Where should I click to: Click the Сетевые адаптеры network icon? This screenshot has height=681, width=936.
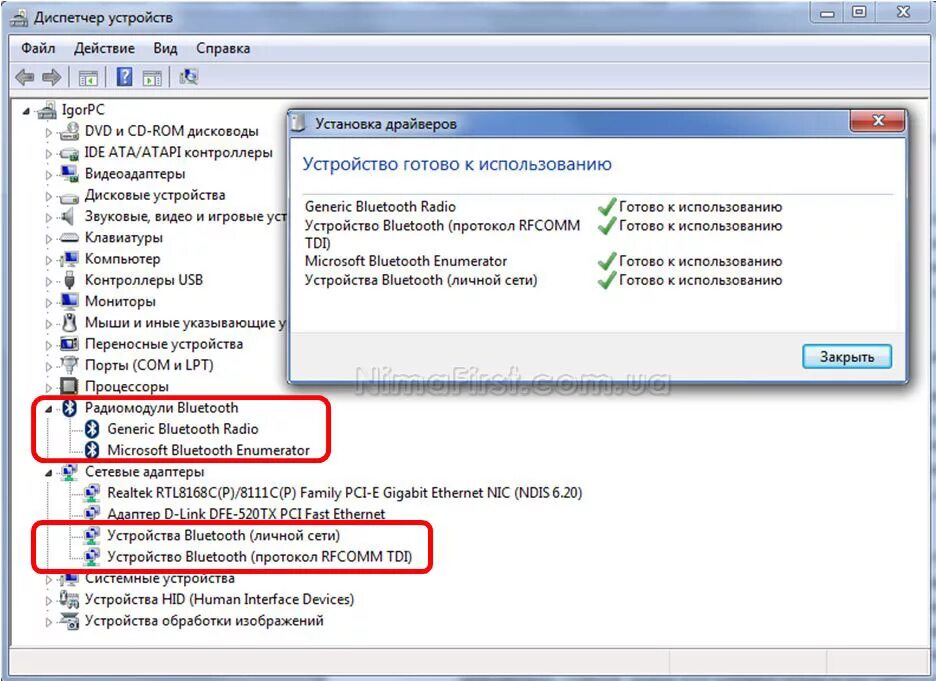tap(69, 472)
